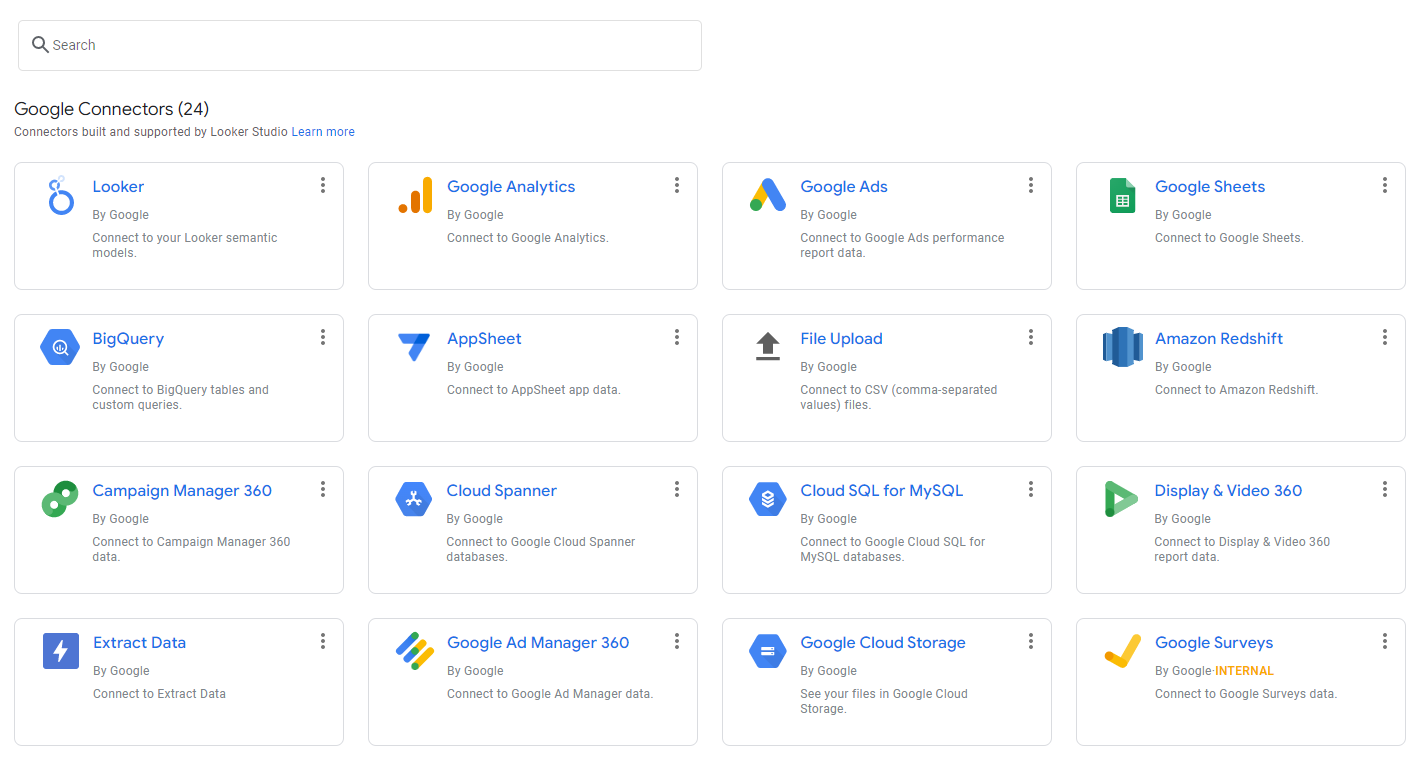
Task: Open the Display & Video 360 three-dot menu
Action: pos(1384,489)
